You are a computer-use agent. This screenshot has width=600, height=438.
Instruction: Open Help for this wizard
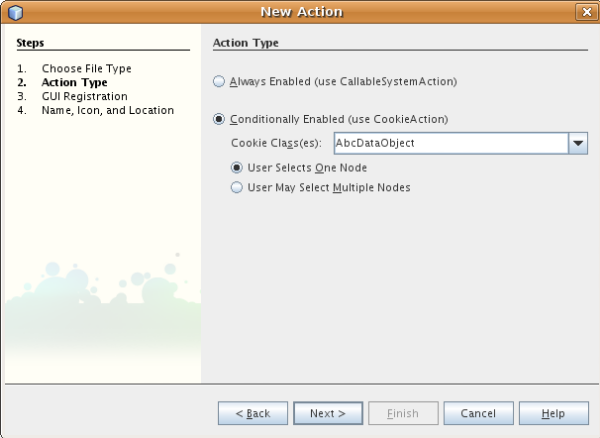click(554, 413)
